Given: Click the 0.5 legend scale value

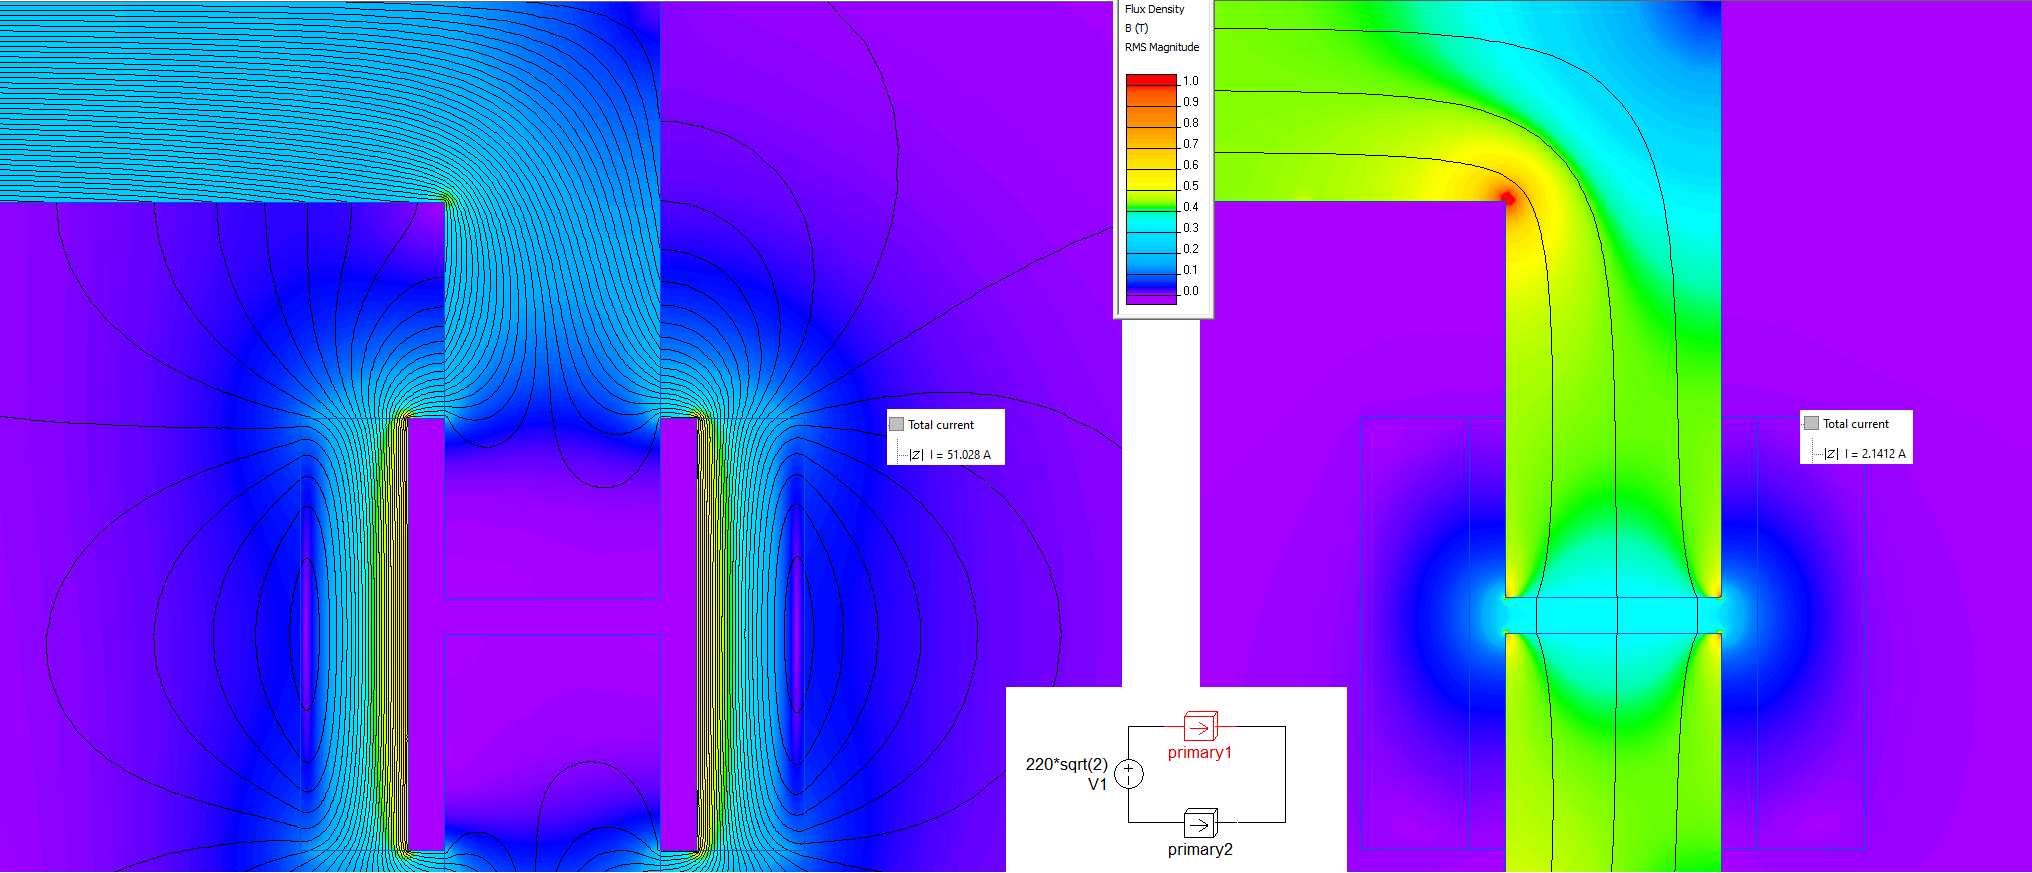Looking at the screenshot, I should point(1190,186).
